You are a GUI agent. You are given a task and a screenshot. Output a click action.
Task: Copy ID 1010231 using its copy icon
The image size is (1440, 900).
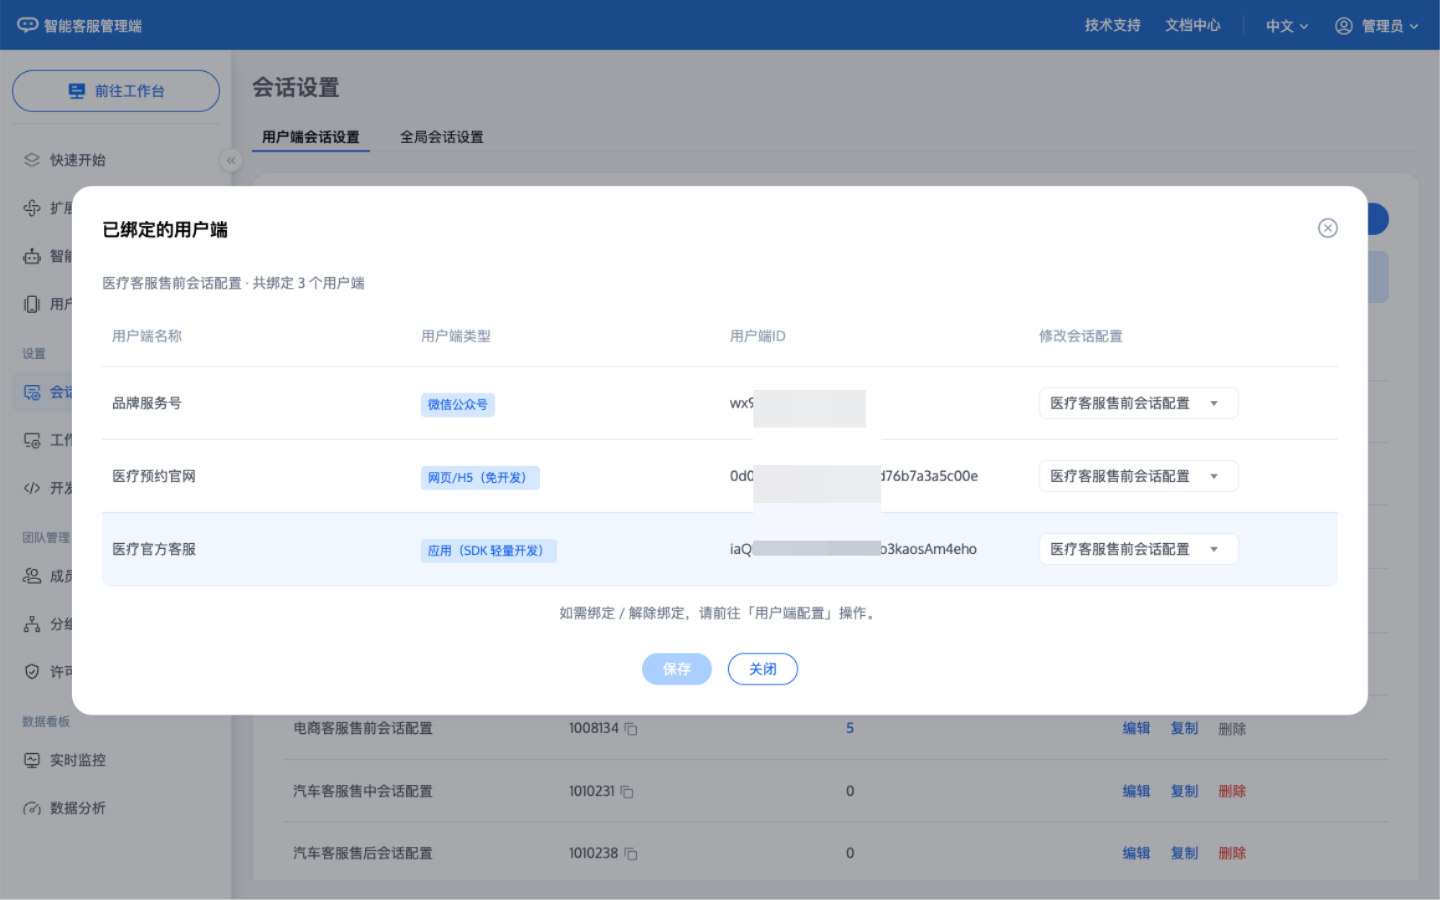627,792
